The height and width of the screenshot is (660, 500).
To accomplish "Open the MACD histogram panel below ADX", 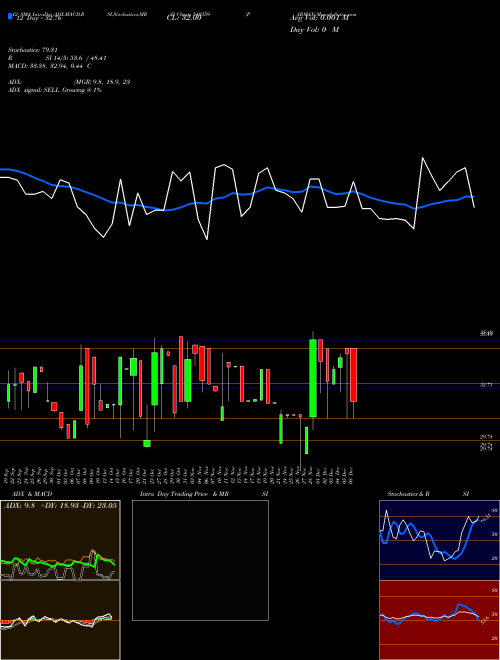I will coord(60,620).
